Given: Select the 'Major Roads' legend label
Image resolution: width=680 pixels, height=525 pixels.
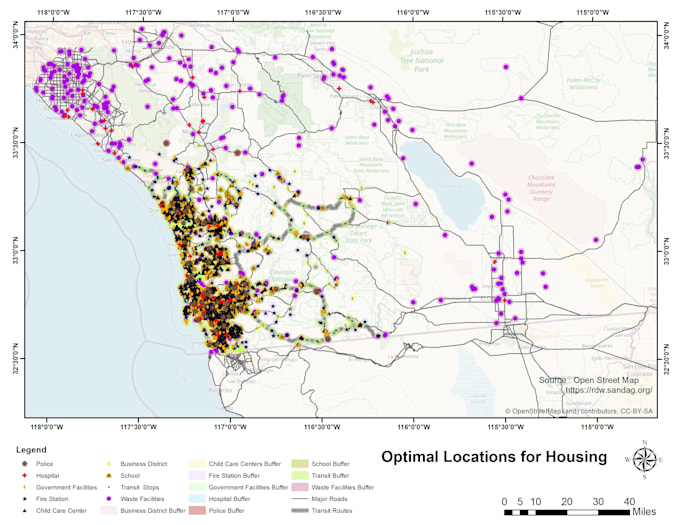Looking at the screenshot, I should tap(329, 499).
